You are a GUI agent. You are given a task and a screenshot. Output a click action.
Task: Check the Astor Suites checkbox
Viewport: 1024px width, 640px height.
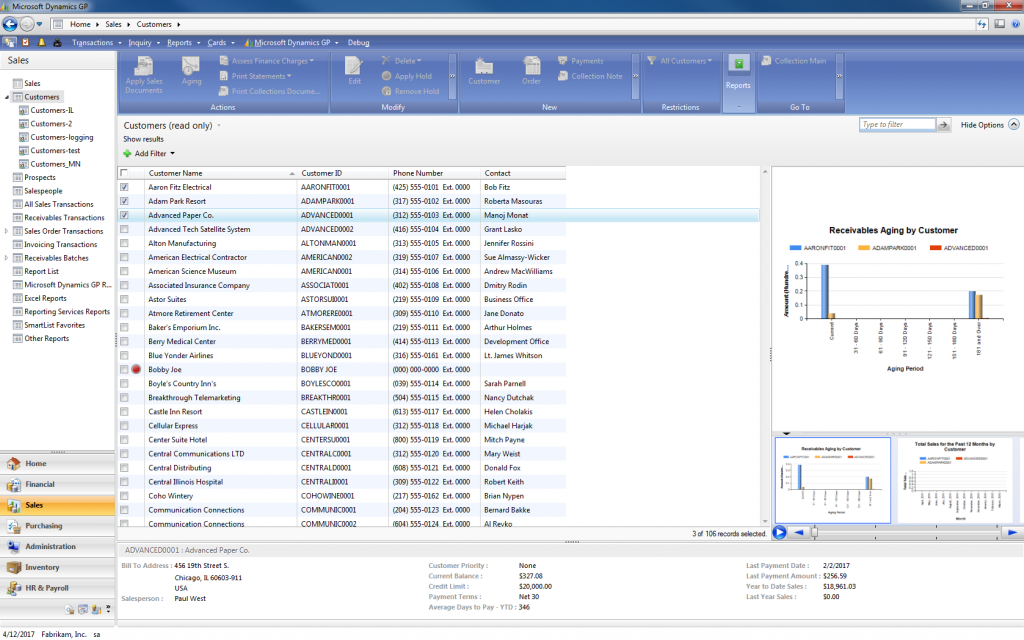(124, 300)
